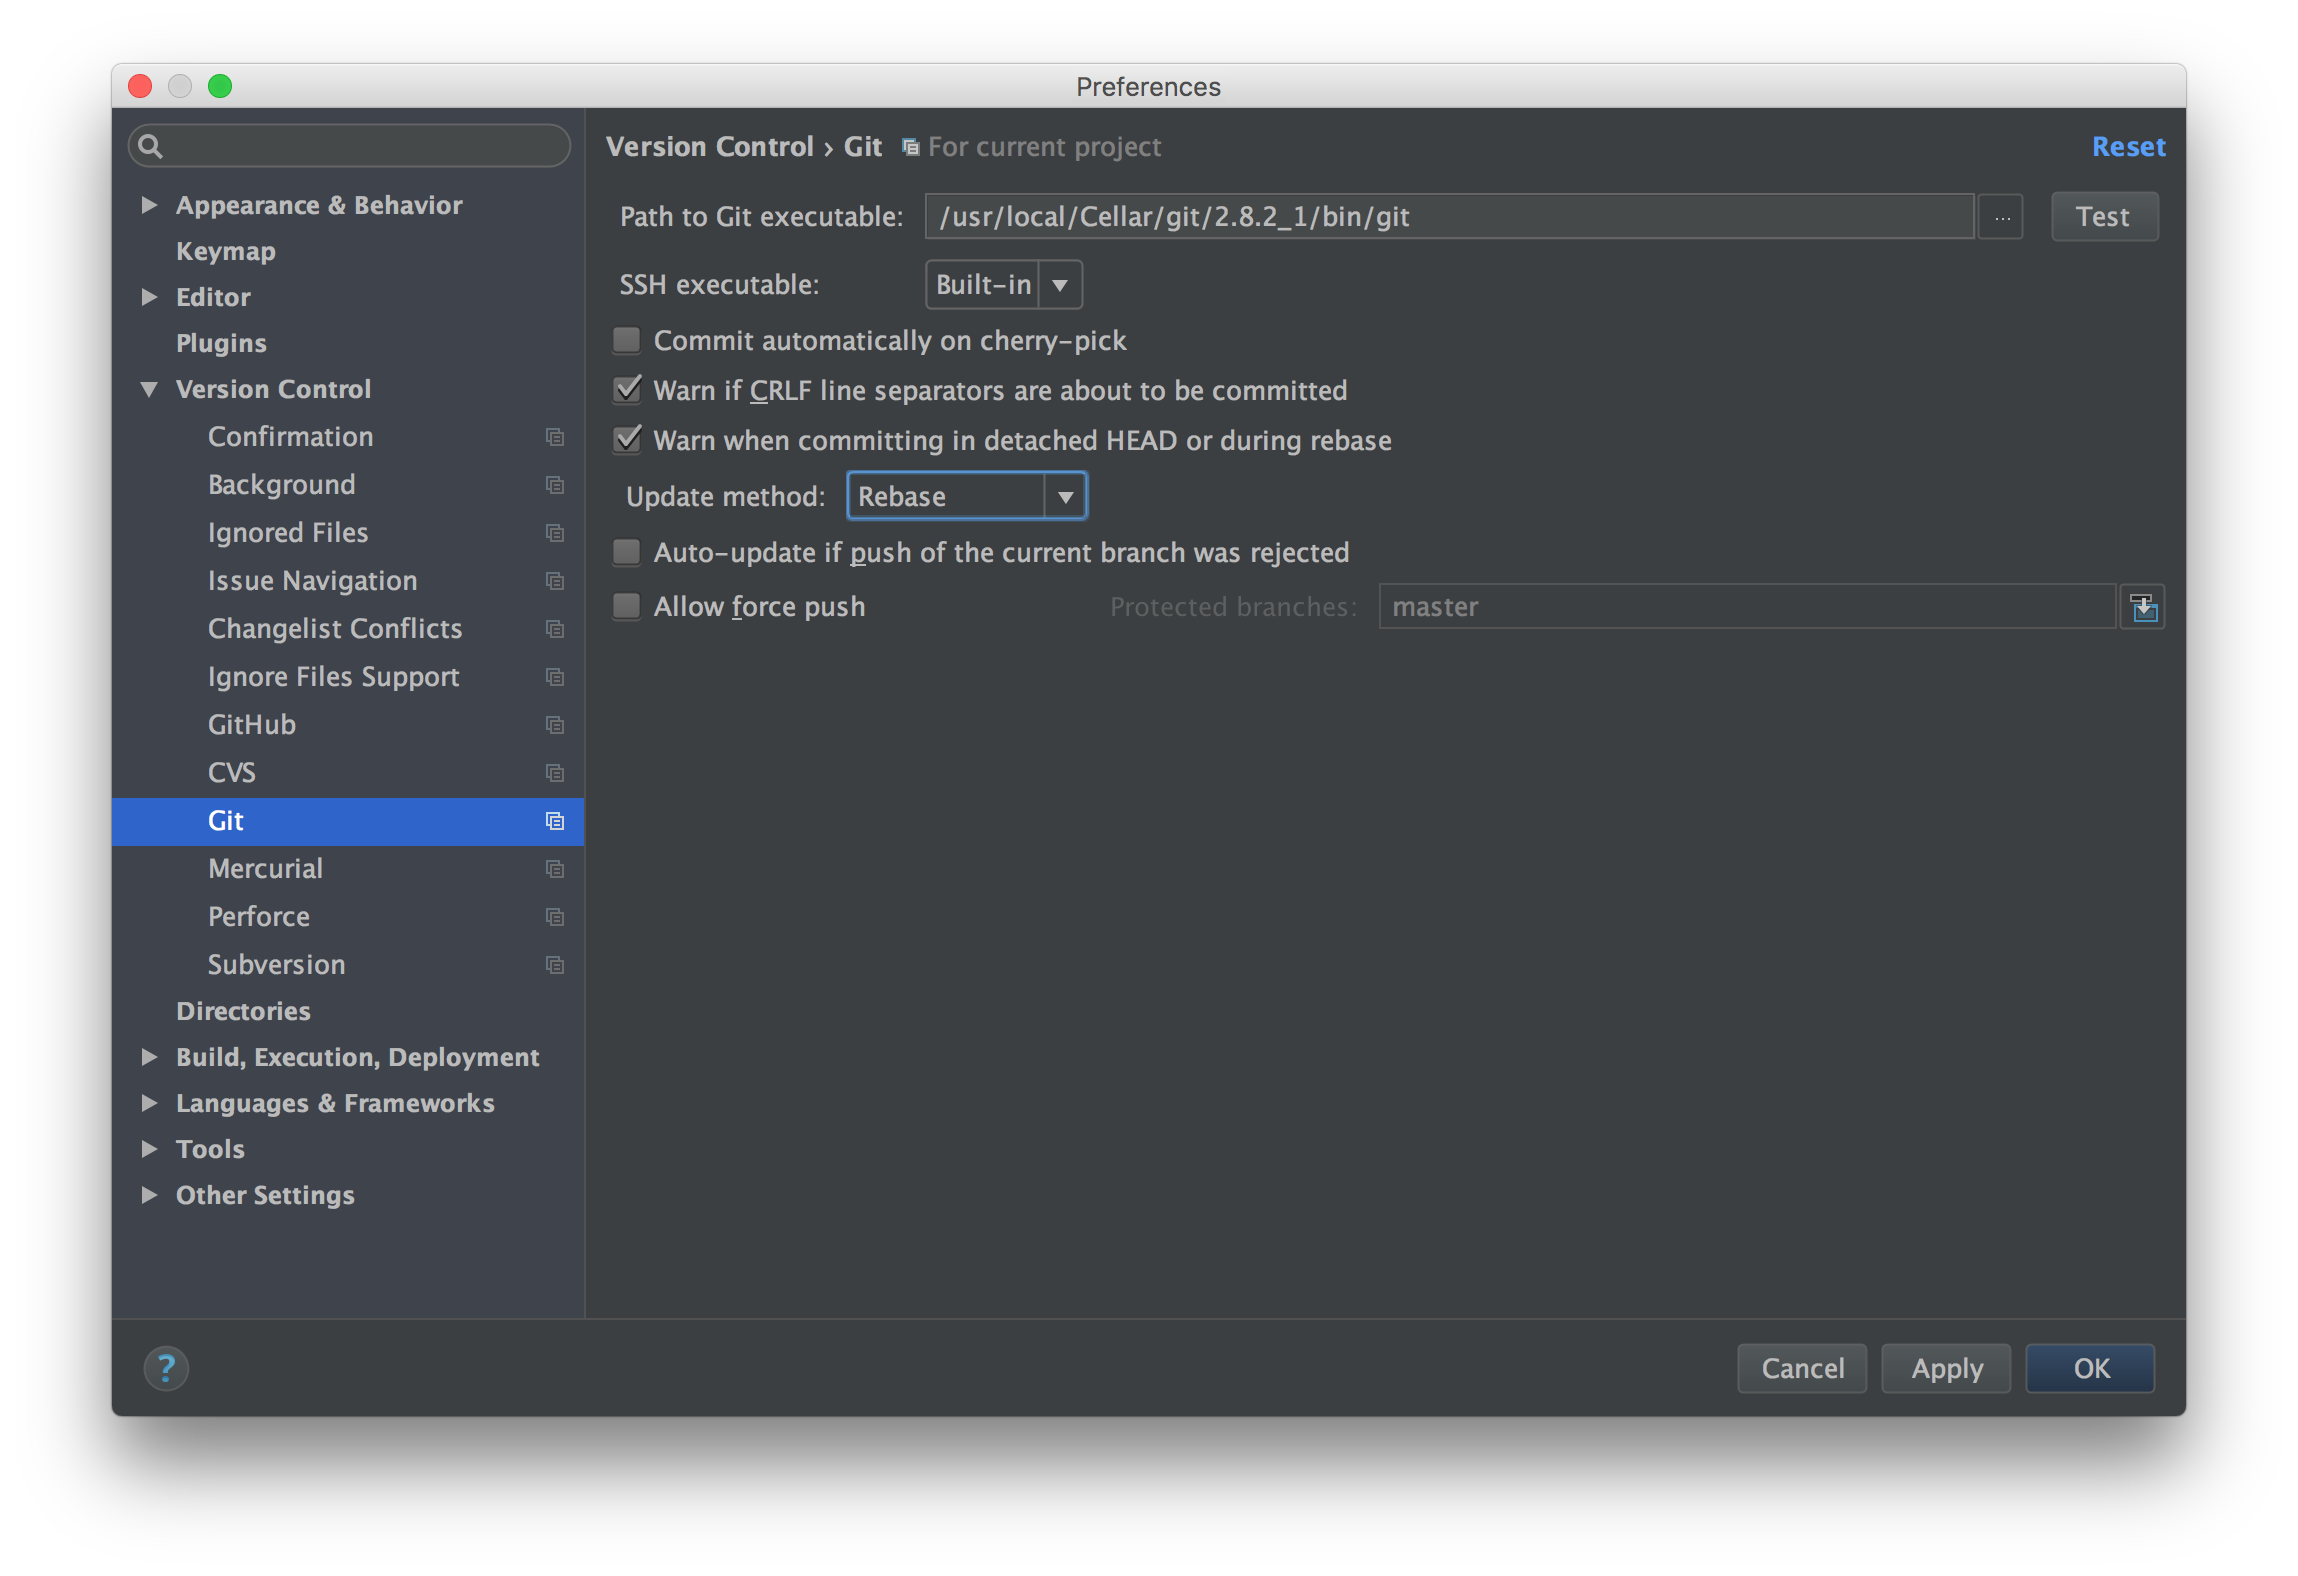Click the Apply button
Viewport: 2298px width, 1576px height.
coord(1946,1368)
